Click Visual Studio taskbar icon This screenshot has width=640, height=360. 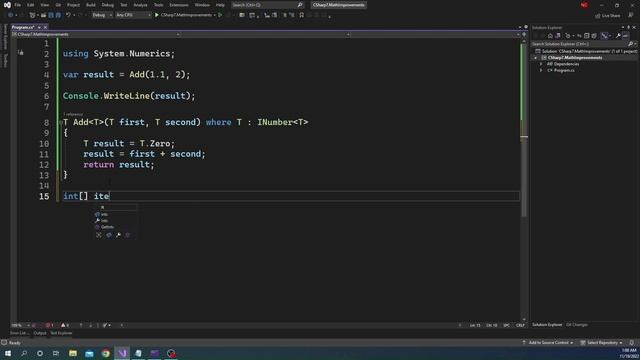point(122,353)
